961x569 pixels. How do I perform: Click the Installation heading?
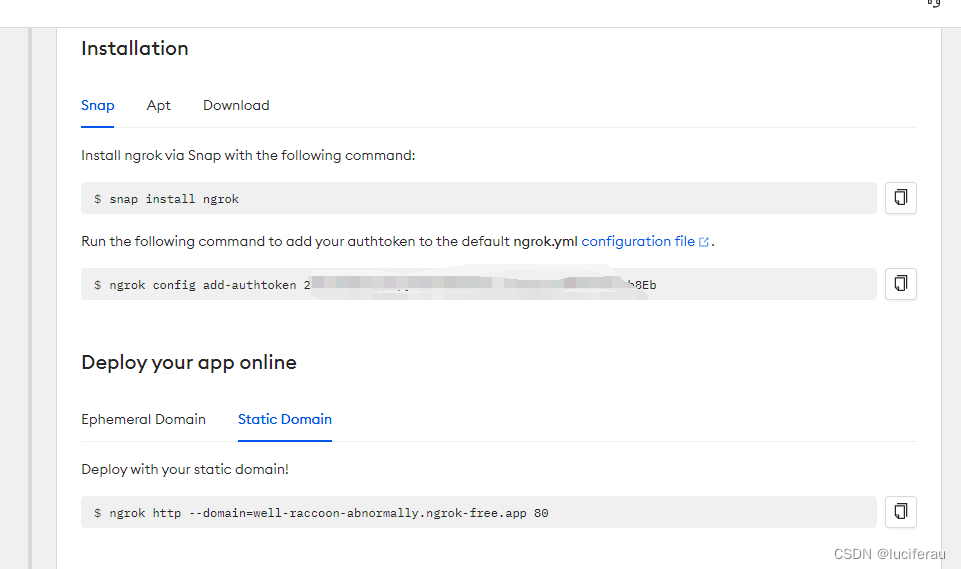pos(135,48)
